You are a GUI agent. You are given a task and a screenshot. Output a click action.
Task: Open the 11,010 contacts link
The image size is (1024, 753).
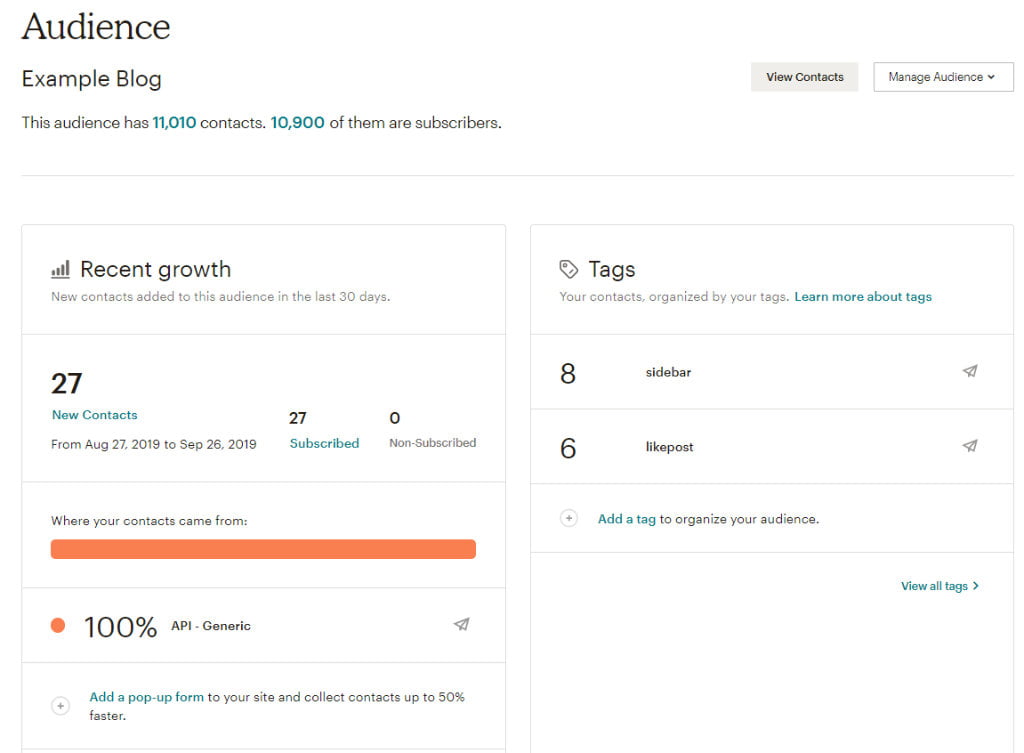(173, 122)
